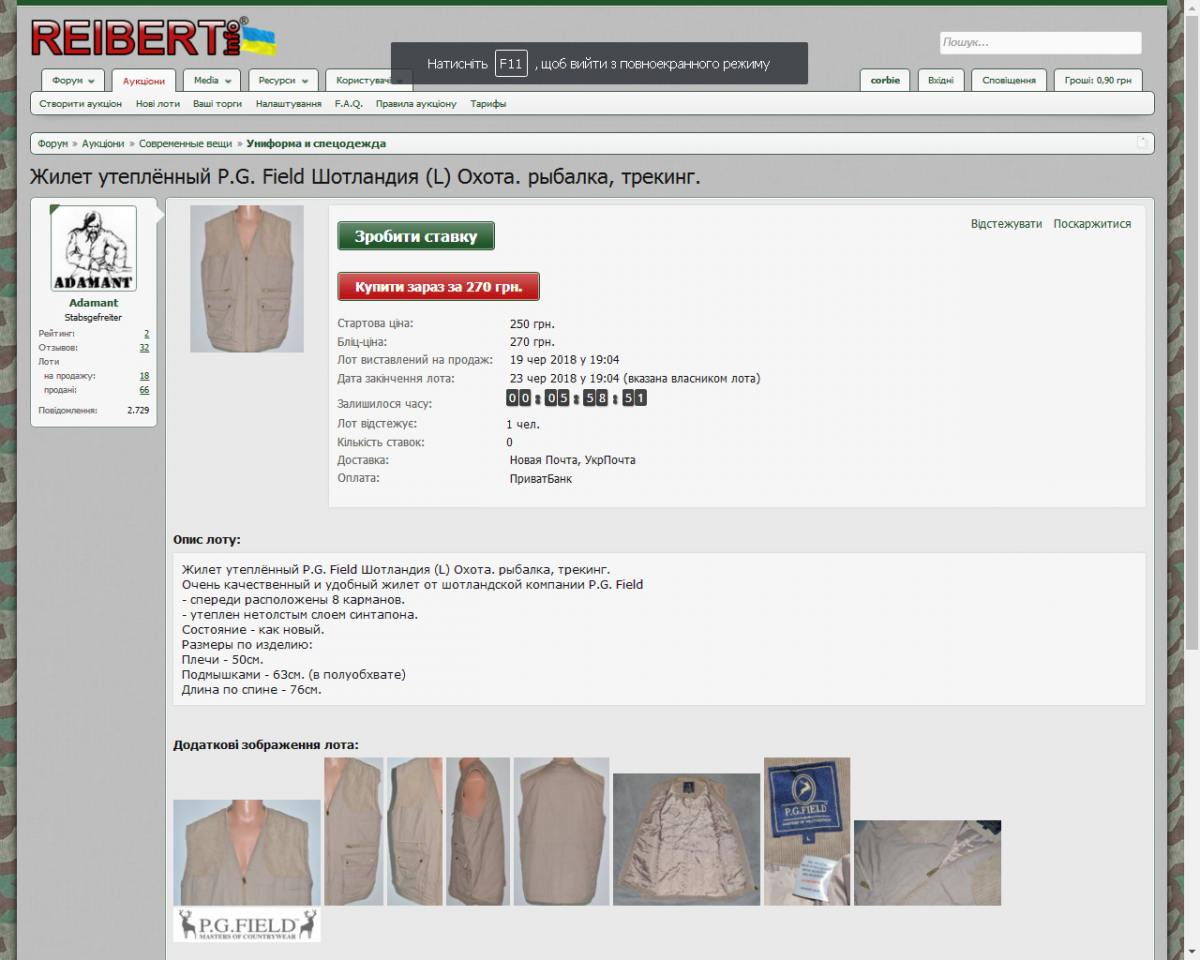This screenshot has height=960, width=1200.
Task: Click the Відстежувати link
Action: tap(1006, 224)
